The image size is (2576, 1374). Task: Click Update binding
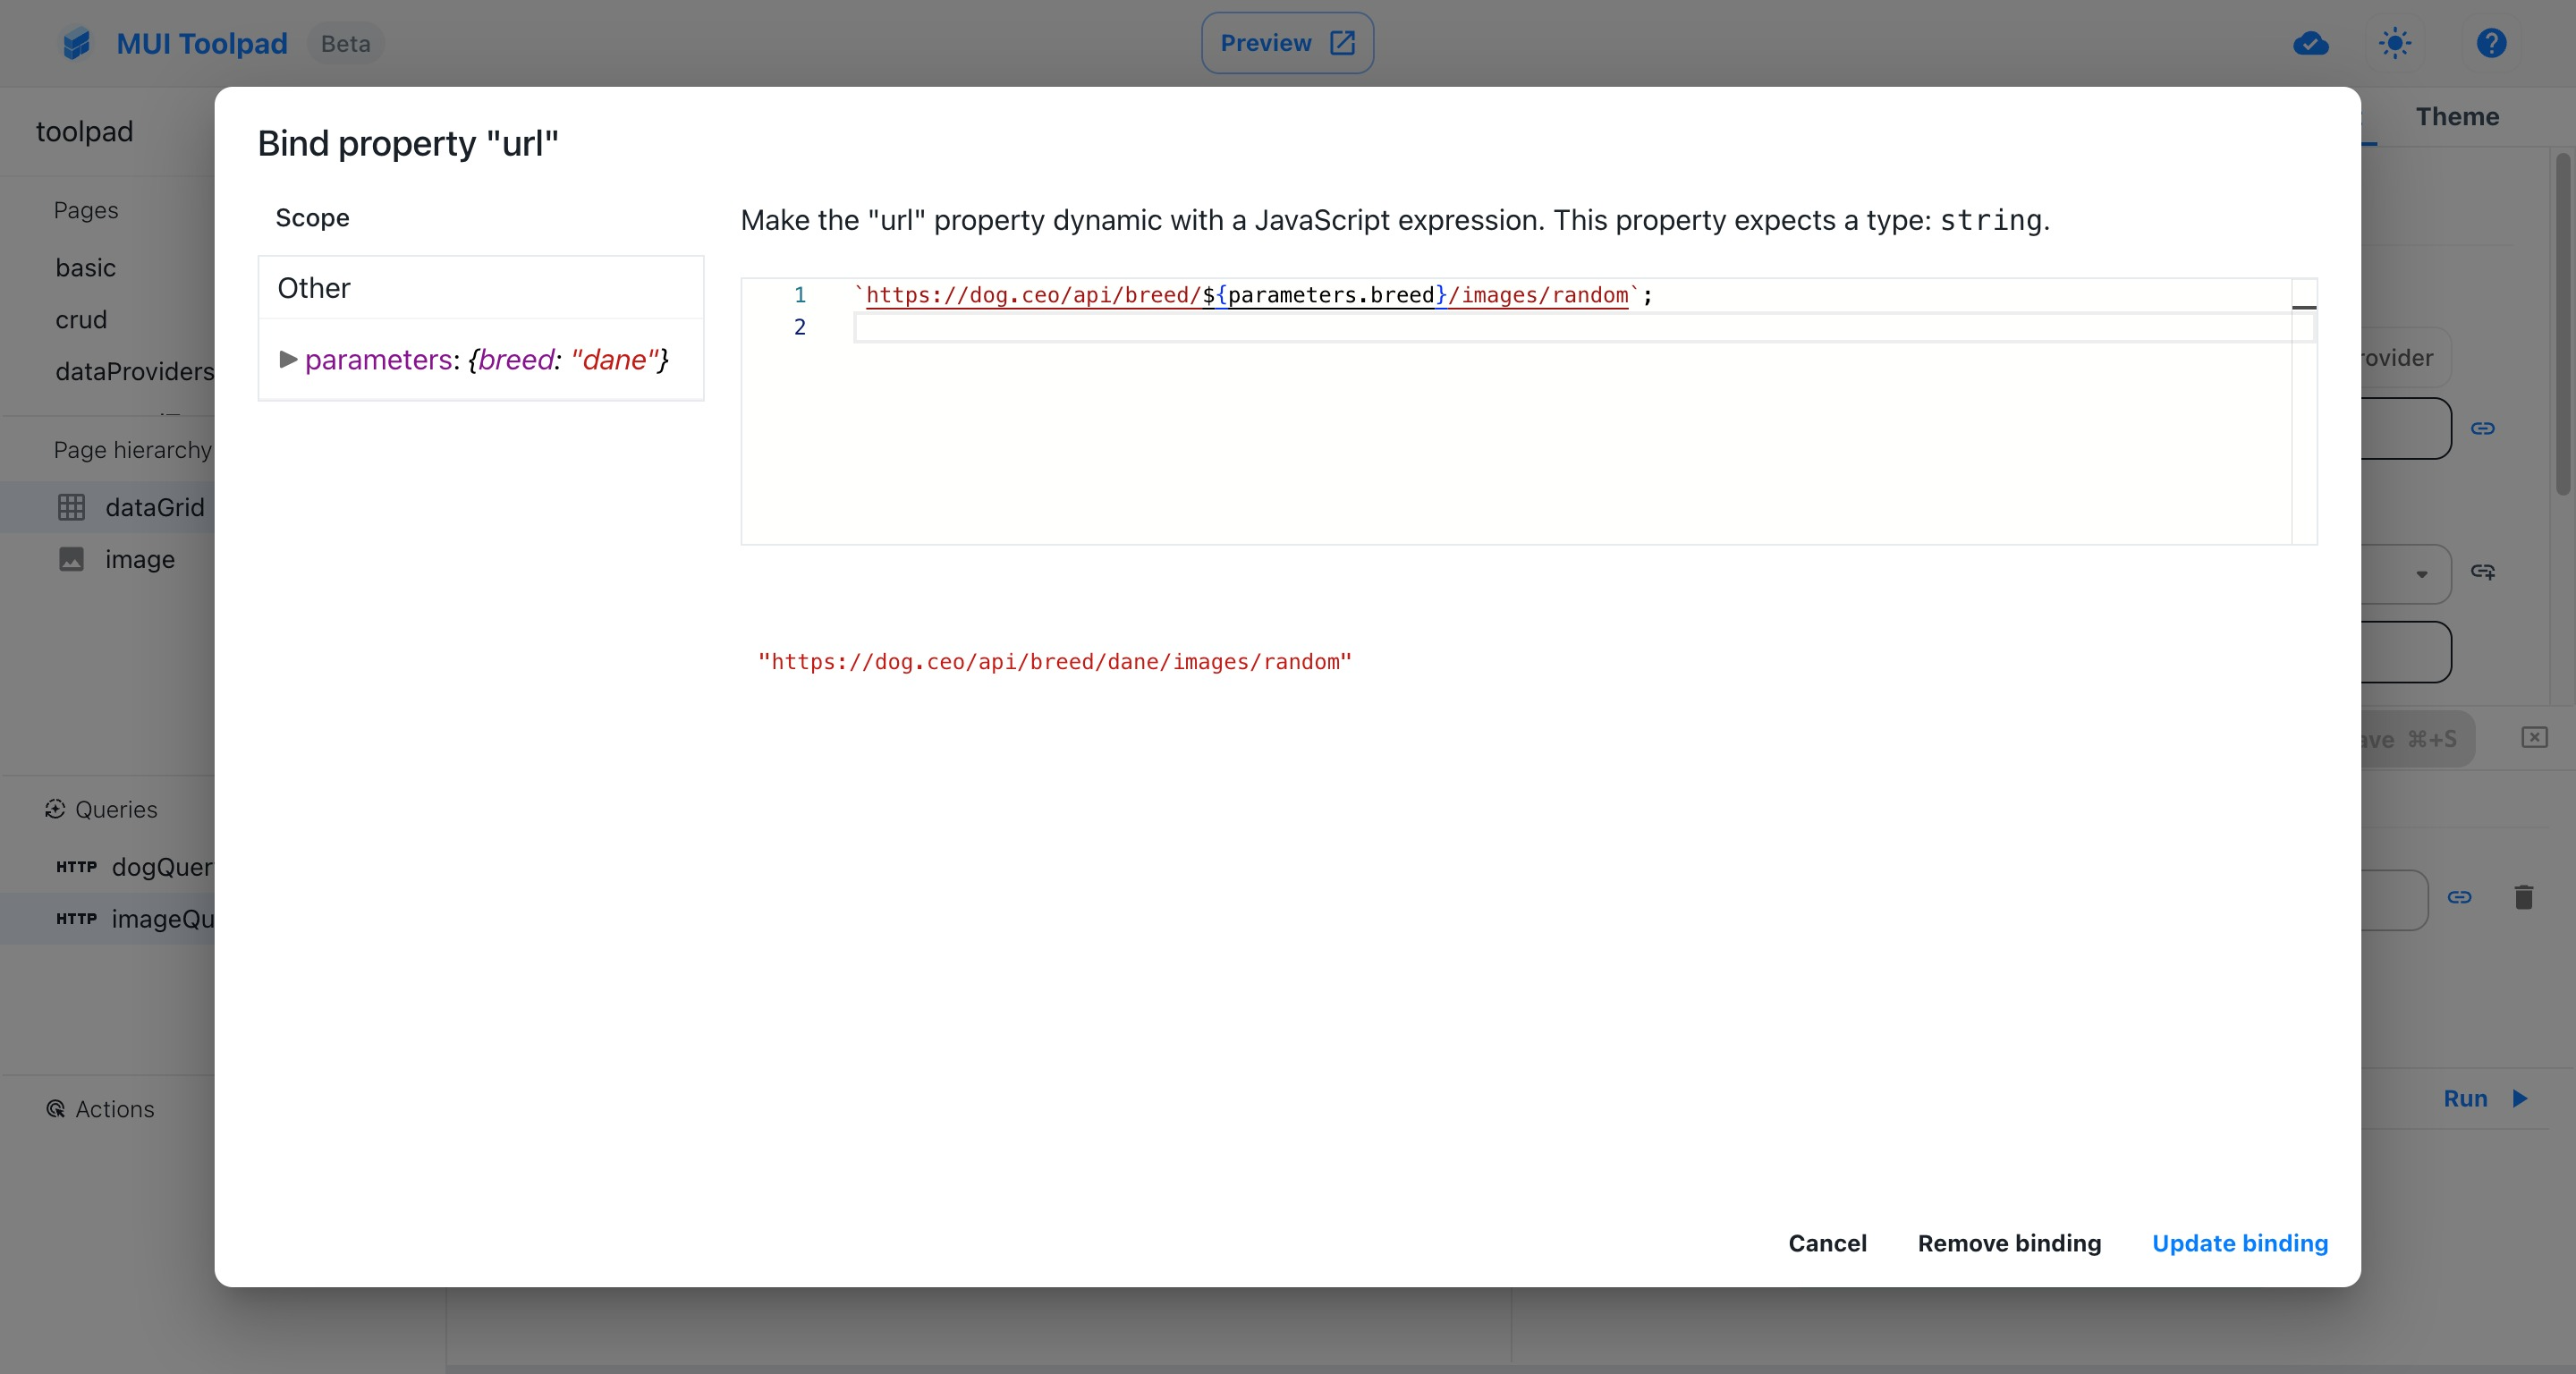[2240, 1243]
